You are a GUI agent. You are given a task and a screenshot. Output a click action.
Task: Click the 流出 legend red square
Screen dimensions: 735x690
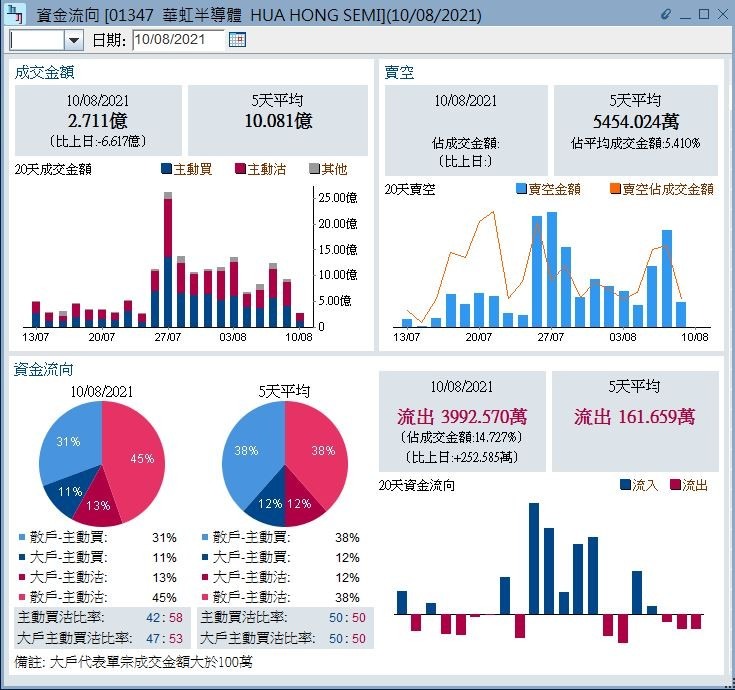point(675,485)
